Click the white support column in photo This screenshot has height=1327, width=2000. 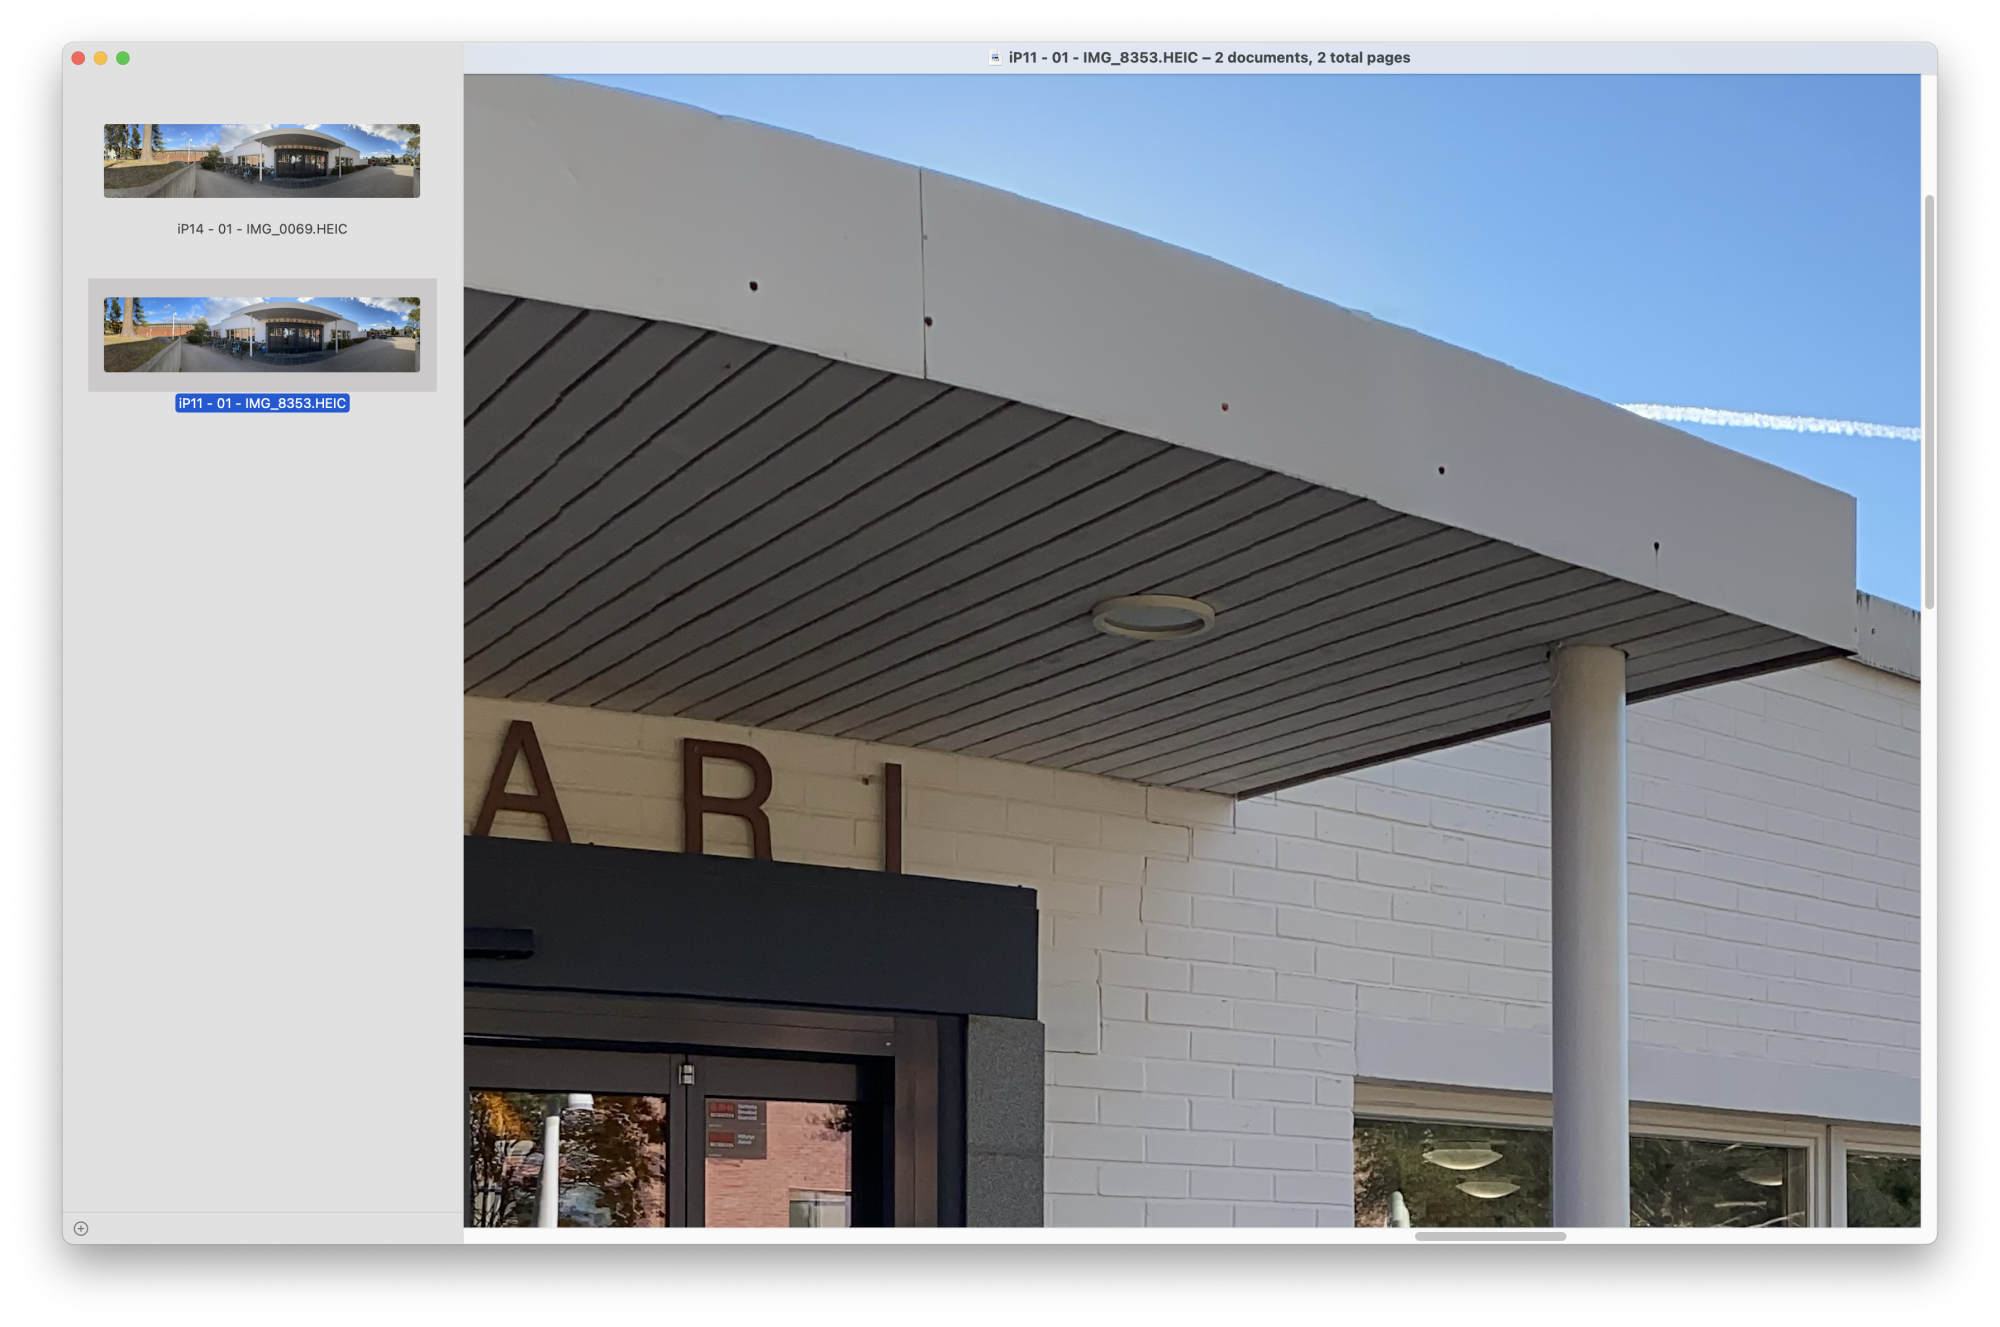pyautogui.click(x=1589, y=900)
